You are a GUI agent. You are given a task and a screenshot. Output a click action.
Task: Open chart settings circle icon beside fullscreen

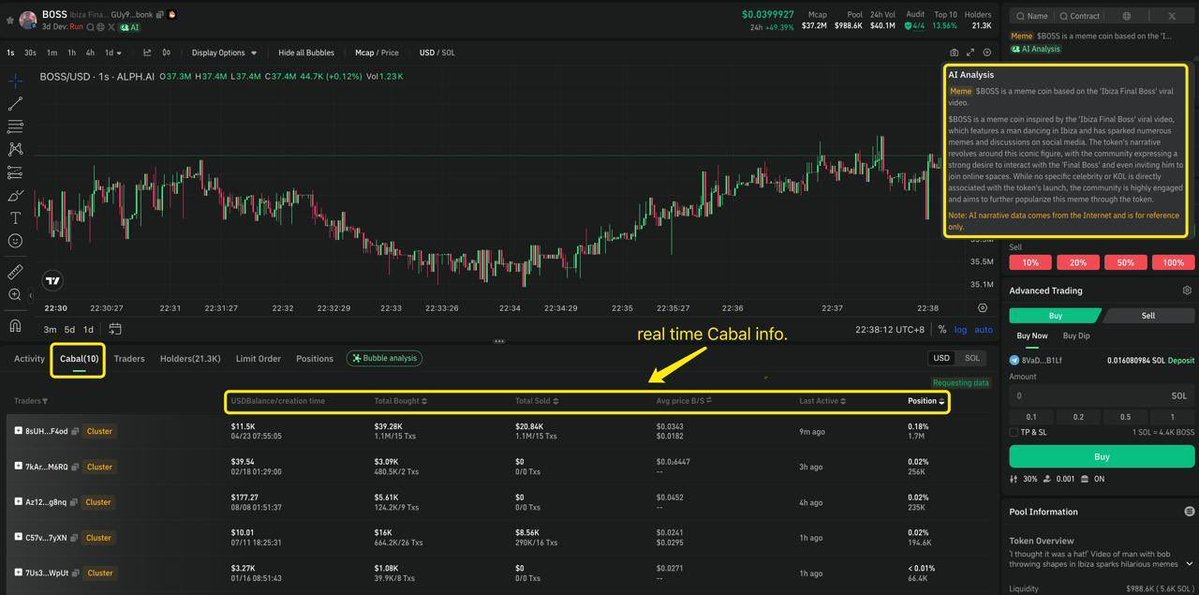click(x=987, y=53)
